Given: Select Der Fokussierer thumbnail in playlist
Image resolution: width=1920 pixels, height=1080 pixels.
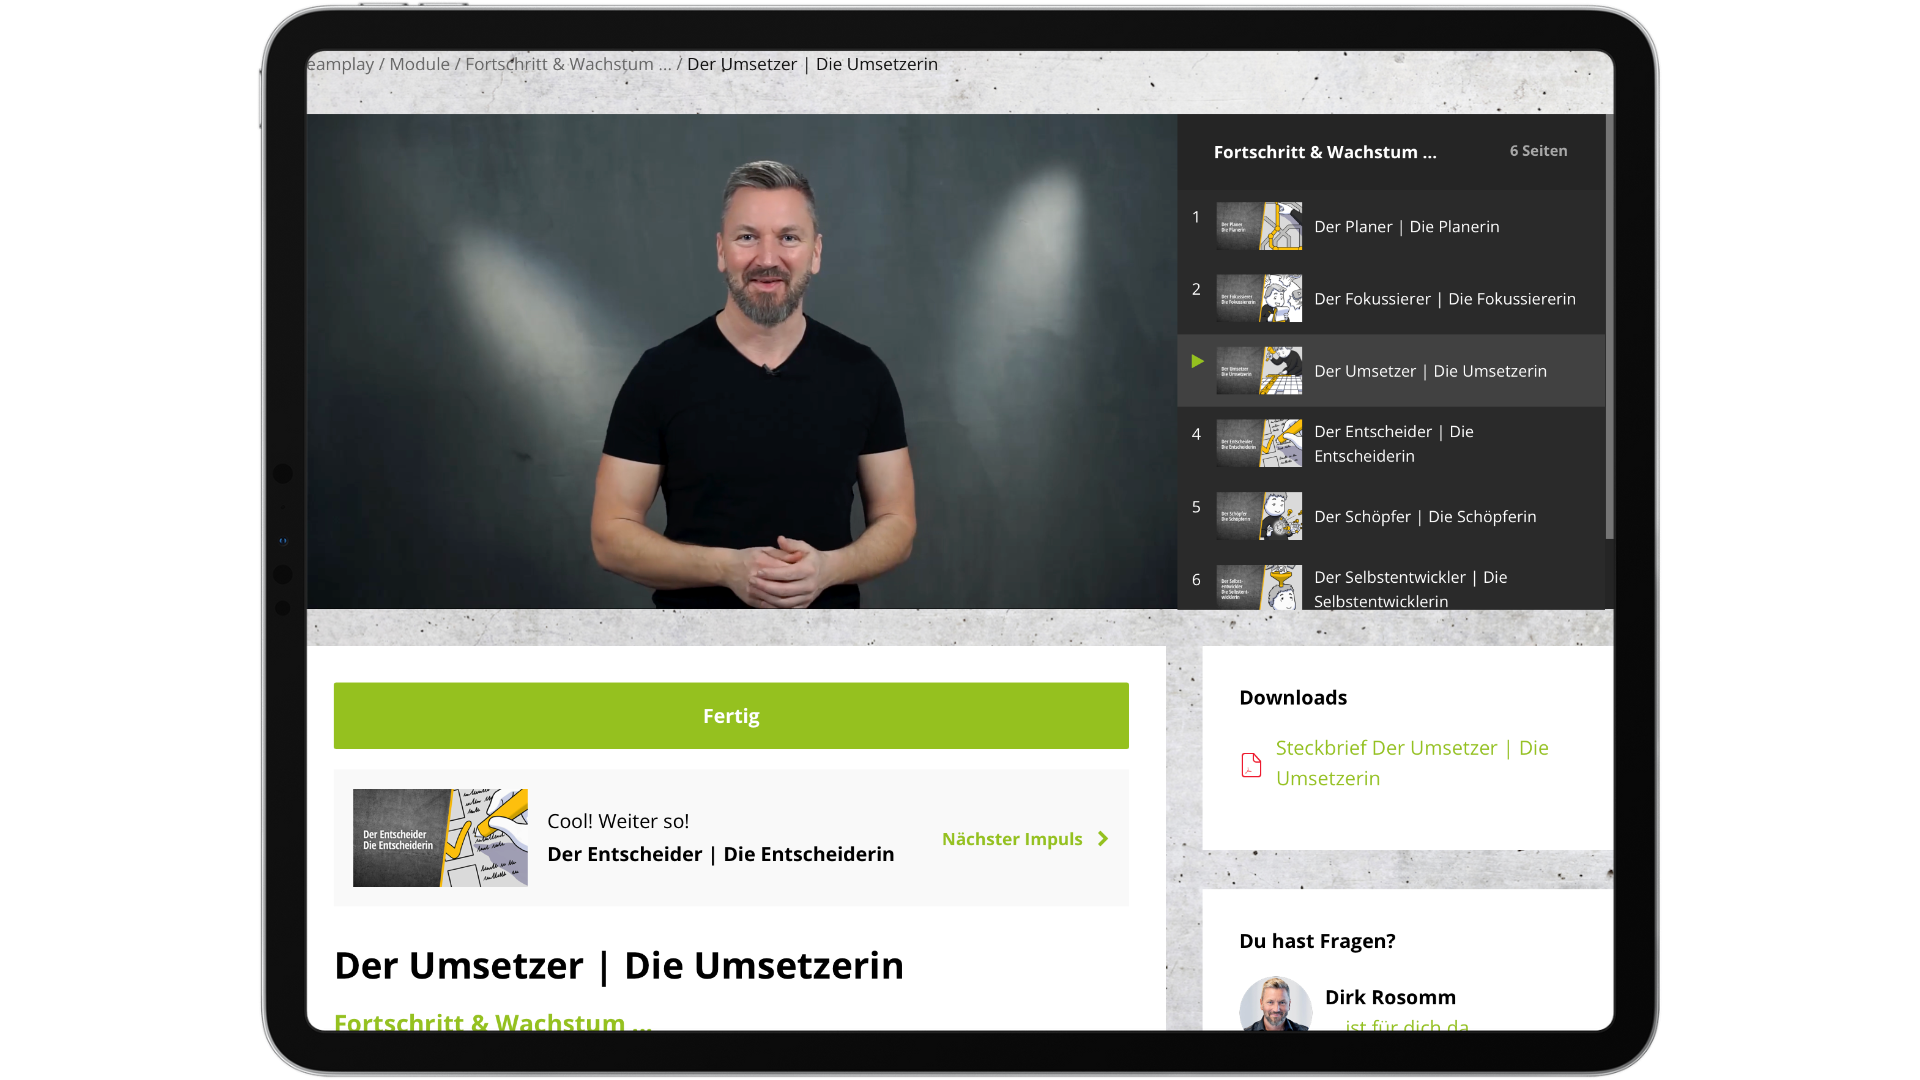Looking at the screenshot, I should (1259, 299).
